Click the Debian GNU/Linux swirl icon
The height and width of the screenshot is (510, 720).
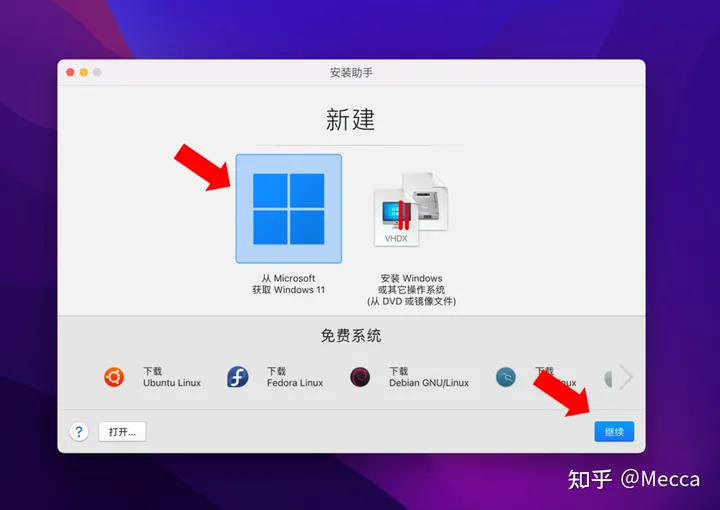[360, 377]
